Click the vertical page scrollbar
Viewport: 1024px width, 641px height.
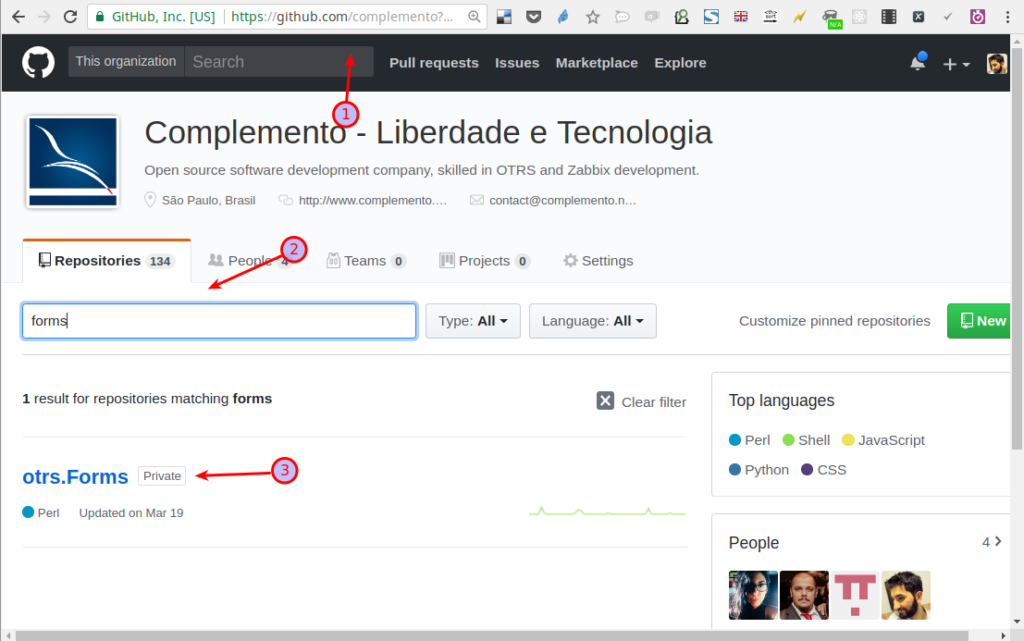point(1017,248)
